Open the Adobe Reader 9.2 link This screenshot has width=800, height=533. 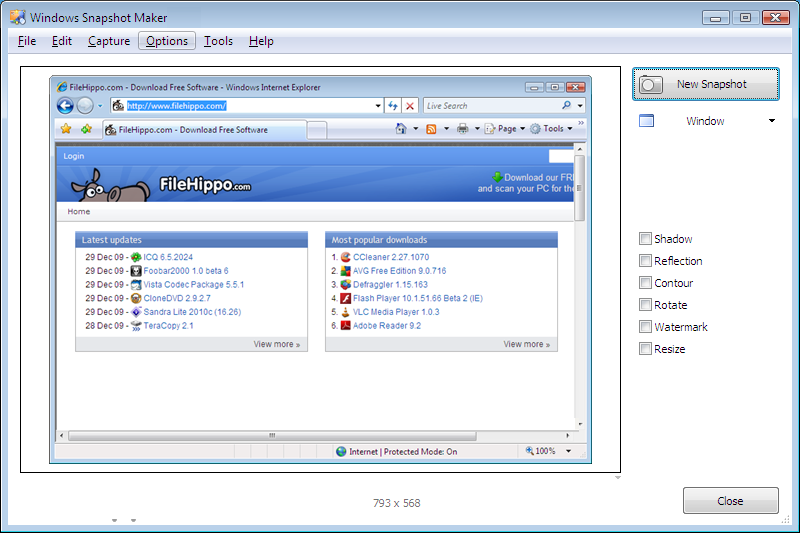[387, 326]
